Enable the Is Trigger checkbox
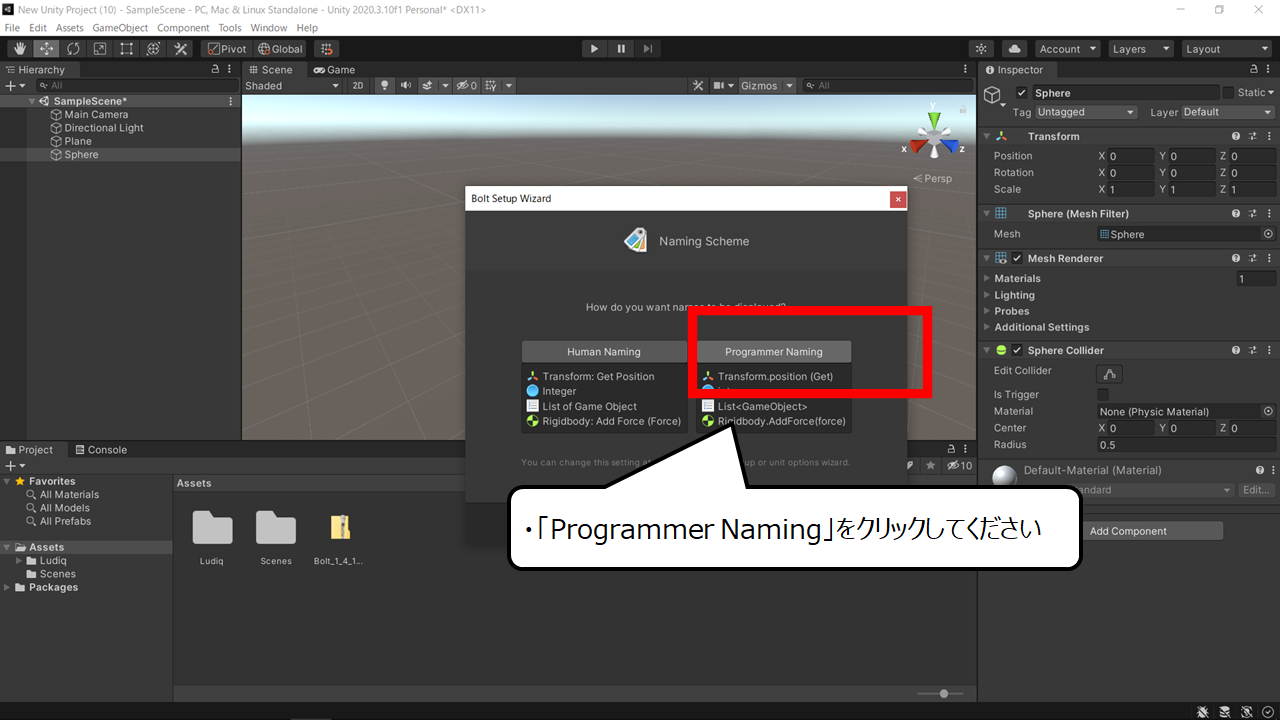 point(1103,395)
